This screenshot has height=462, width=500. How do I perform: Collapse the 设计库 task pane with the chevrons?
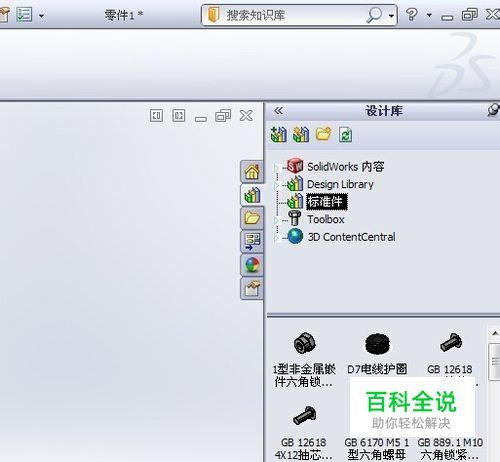pyautogui.click(x=279, y=110)
